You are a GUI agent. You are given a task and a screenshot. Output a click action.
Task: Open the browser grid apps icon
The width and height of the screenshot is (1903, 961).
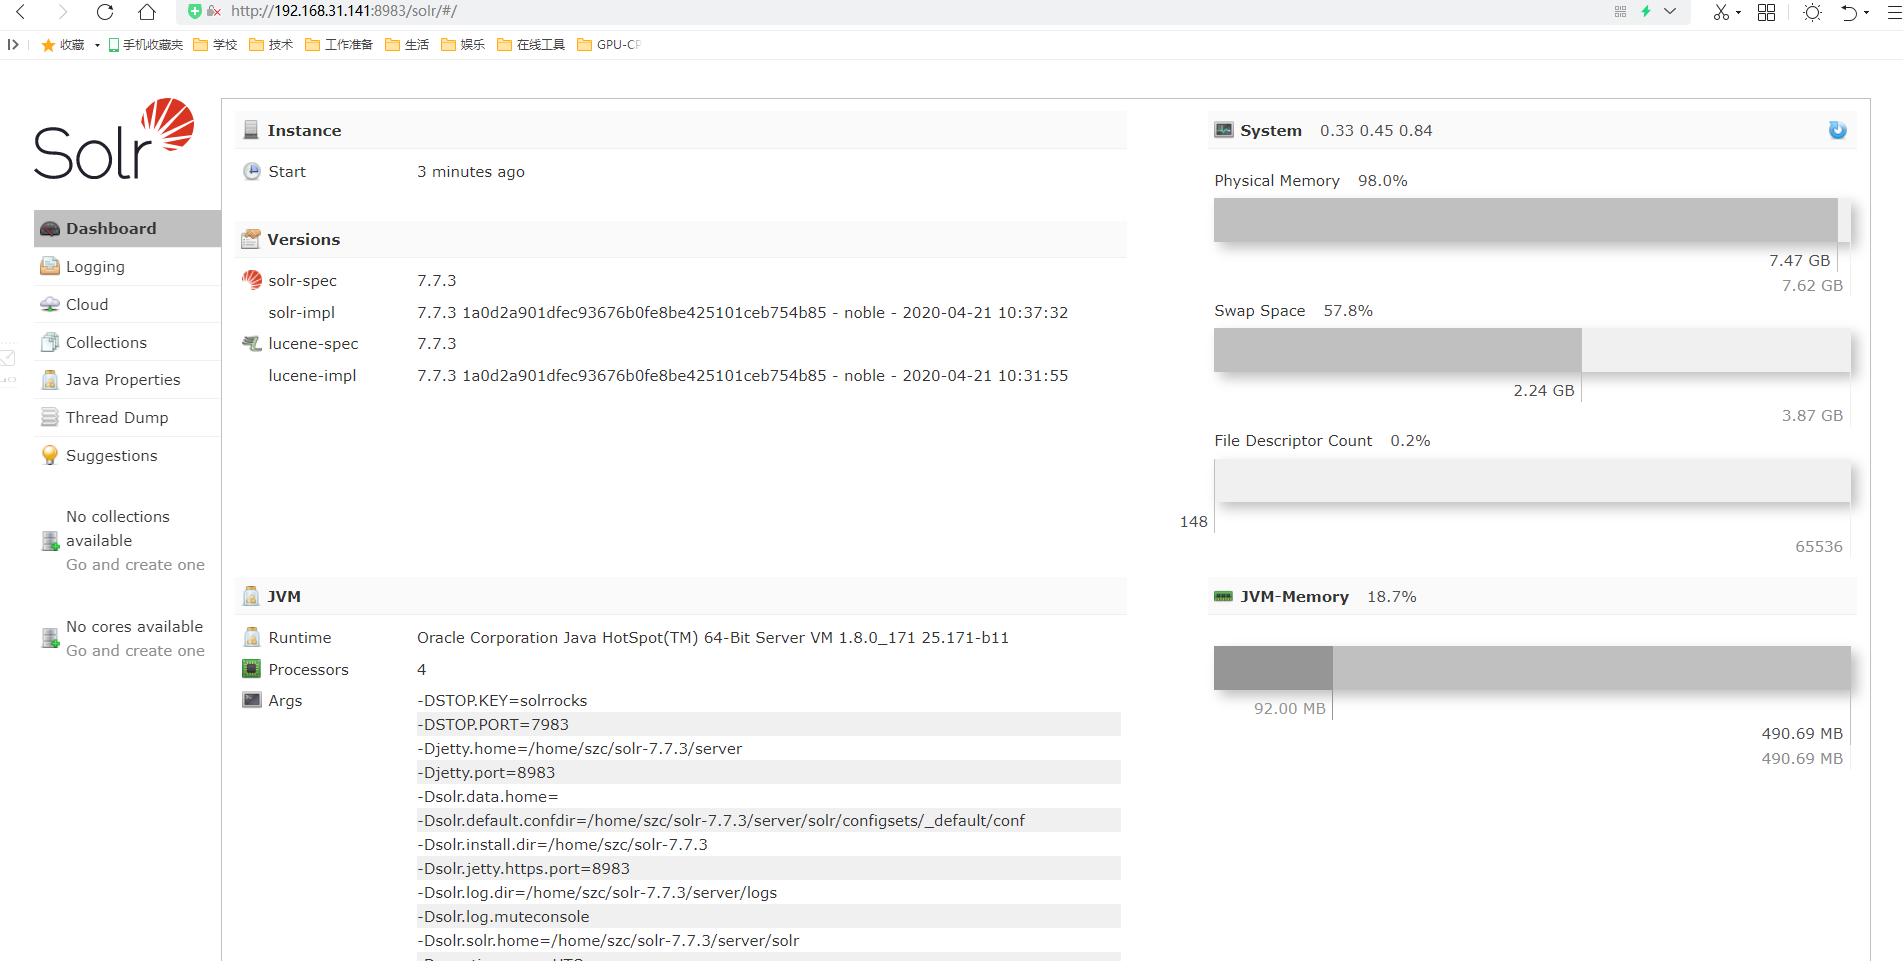(x=1767, y=12)
